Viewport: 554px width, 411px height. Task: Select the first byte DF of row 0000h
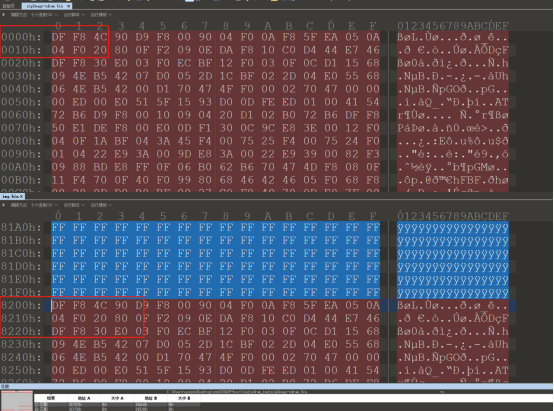58,37
